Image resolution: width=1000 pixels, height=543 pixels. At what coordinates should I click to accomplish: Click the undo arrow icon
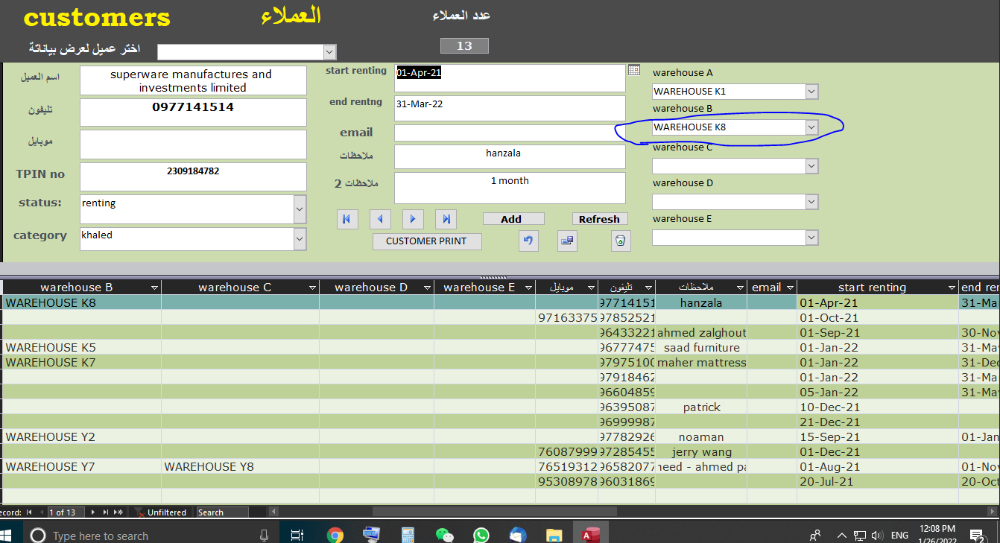tap(528, 241)
